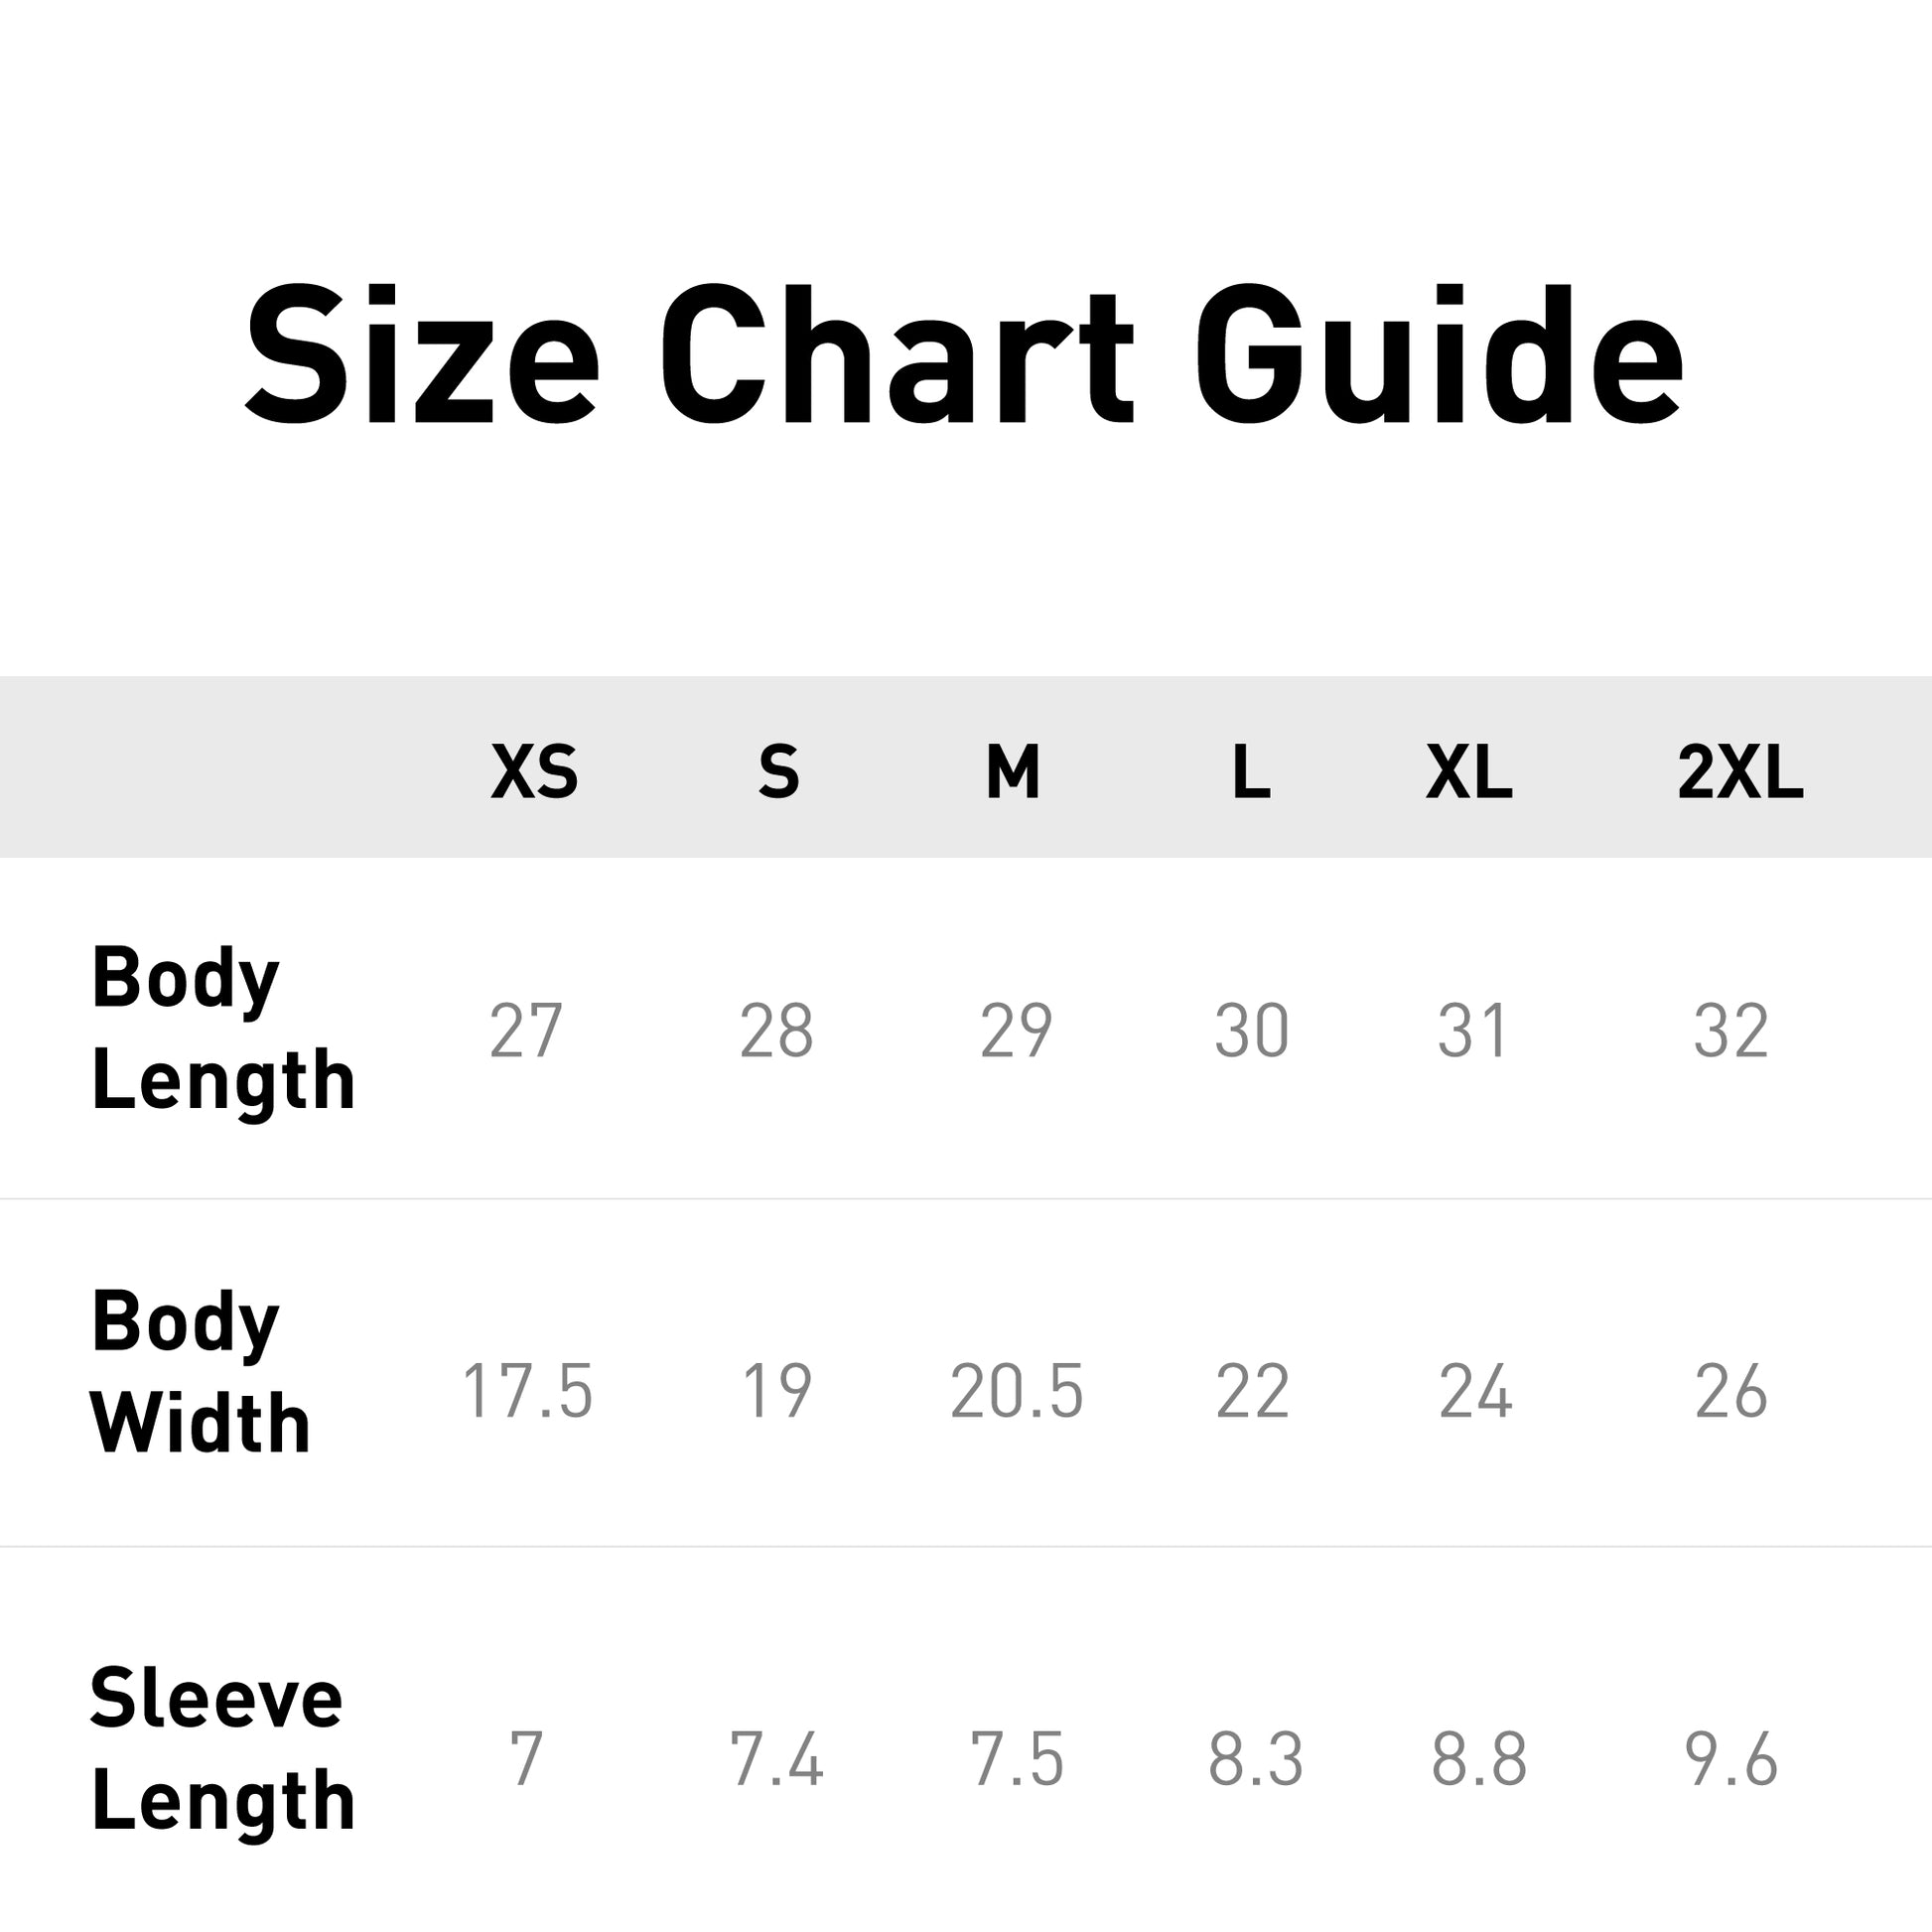Click the 2XL body length value 32
This screenshot has width=1932, height=1932.
[1731, 1031]
